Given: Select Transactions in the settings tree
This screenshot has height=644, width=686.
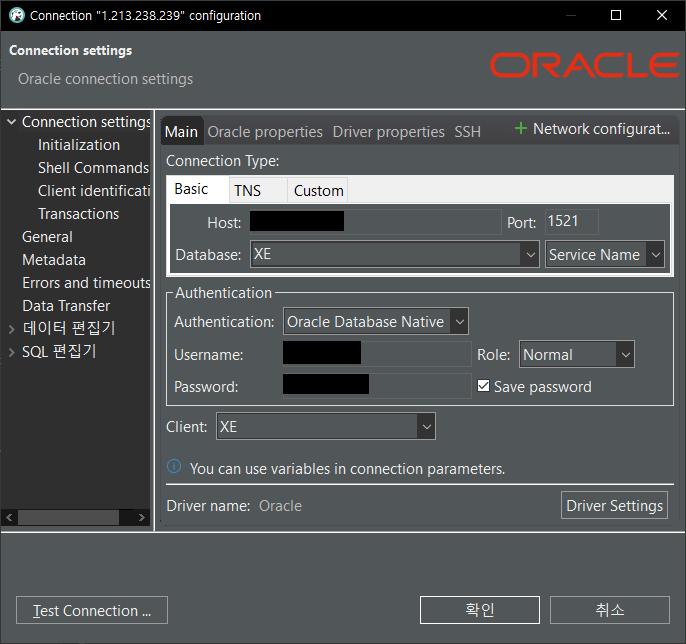Looking at the screenshot, I should (78, 214).
